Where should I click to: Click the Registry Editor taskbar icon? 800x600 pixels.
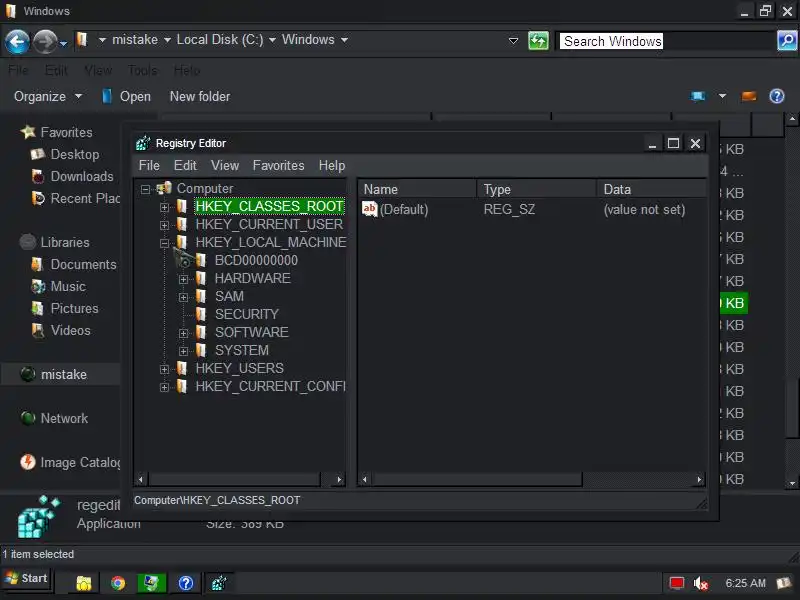(x=219, y=583)
